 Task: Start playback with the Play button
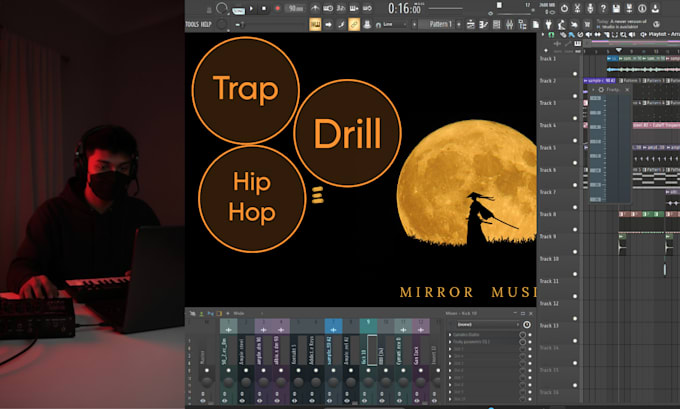[x=251, y=8]
